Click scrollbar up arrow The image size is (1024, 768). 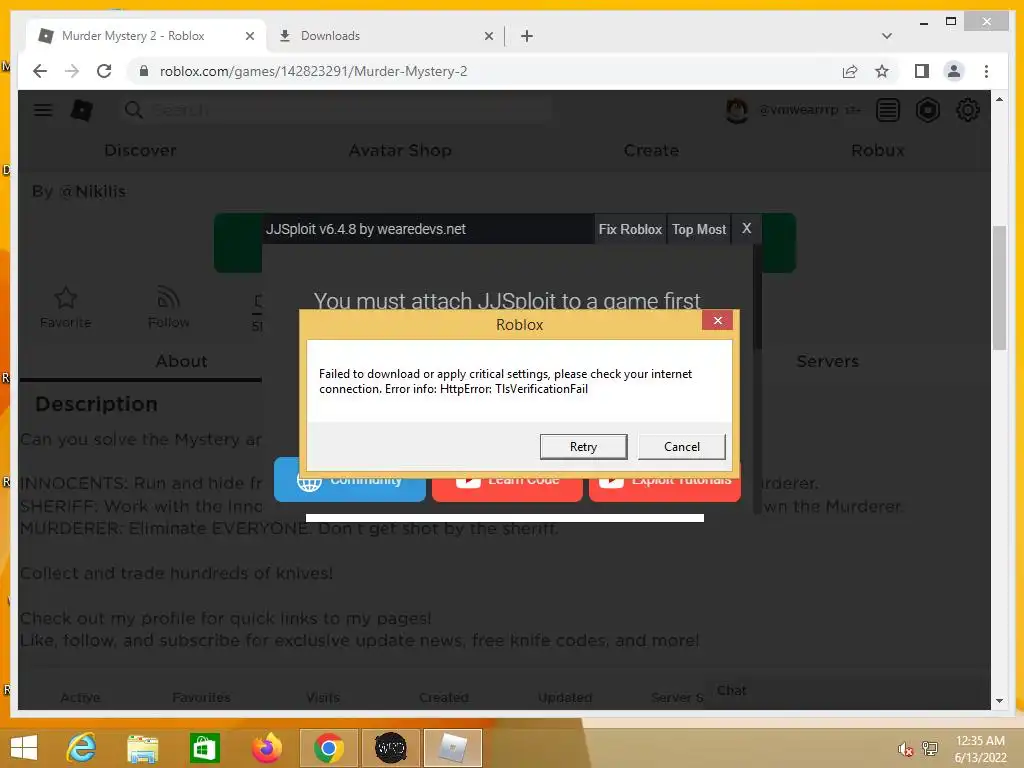(999, 99)
